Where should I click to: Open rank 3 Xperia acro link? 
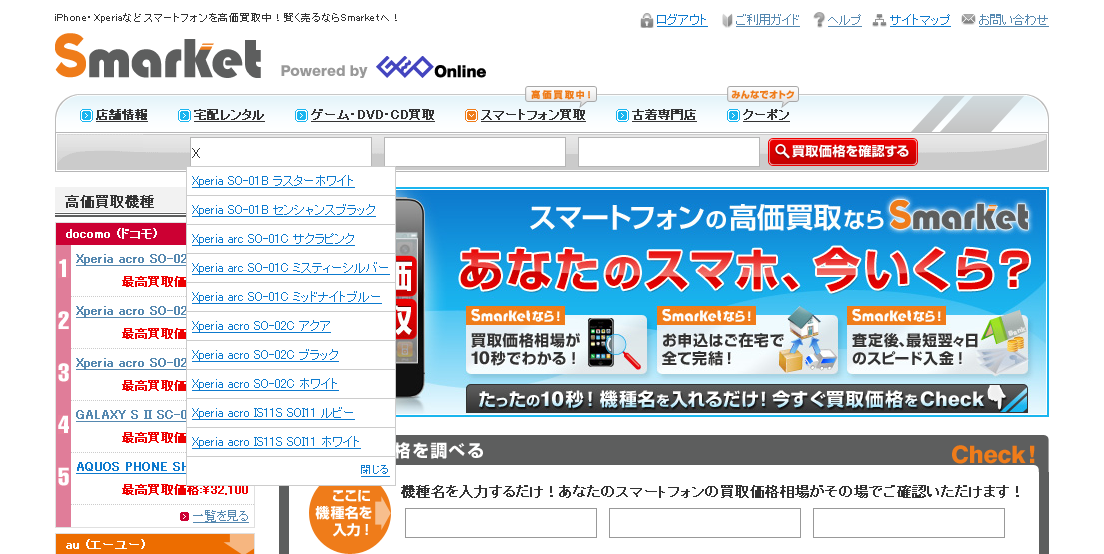[131, 363]
